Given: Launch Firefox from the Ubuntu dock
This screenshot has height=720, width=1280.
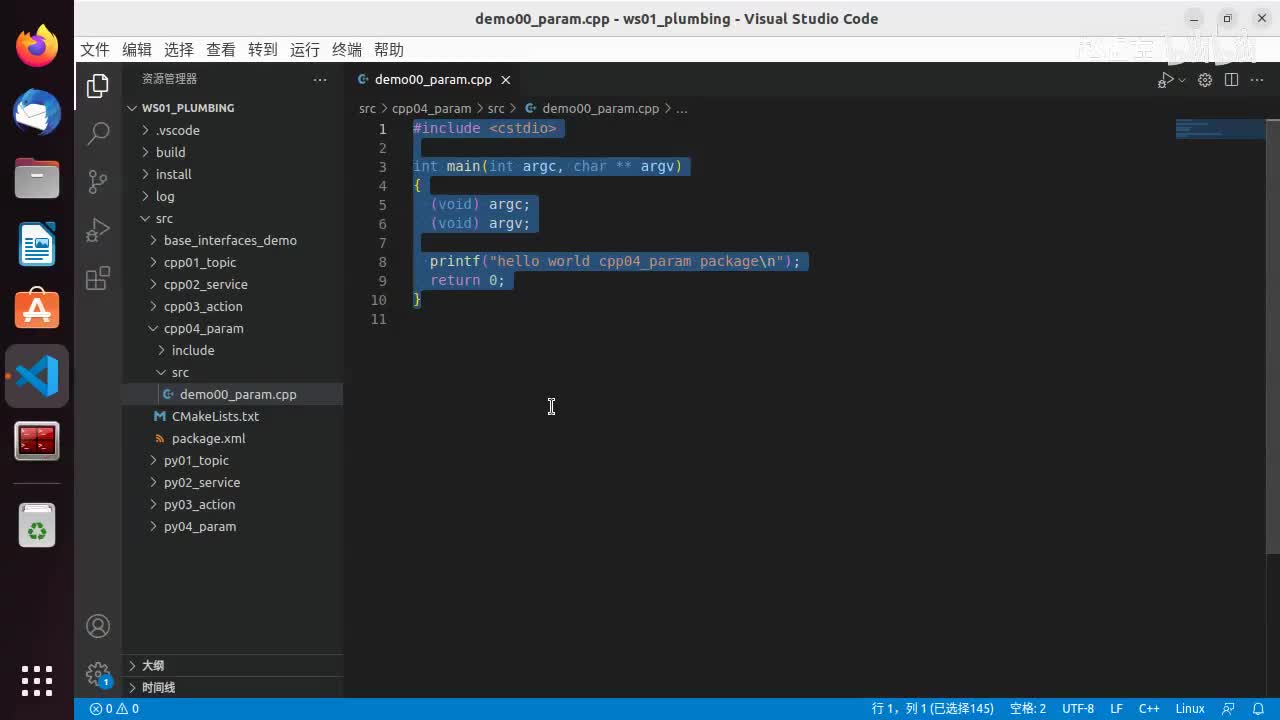Looking at the screenshot, I should pyautogui.click(x=37, y=46).
